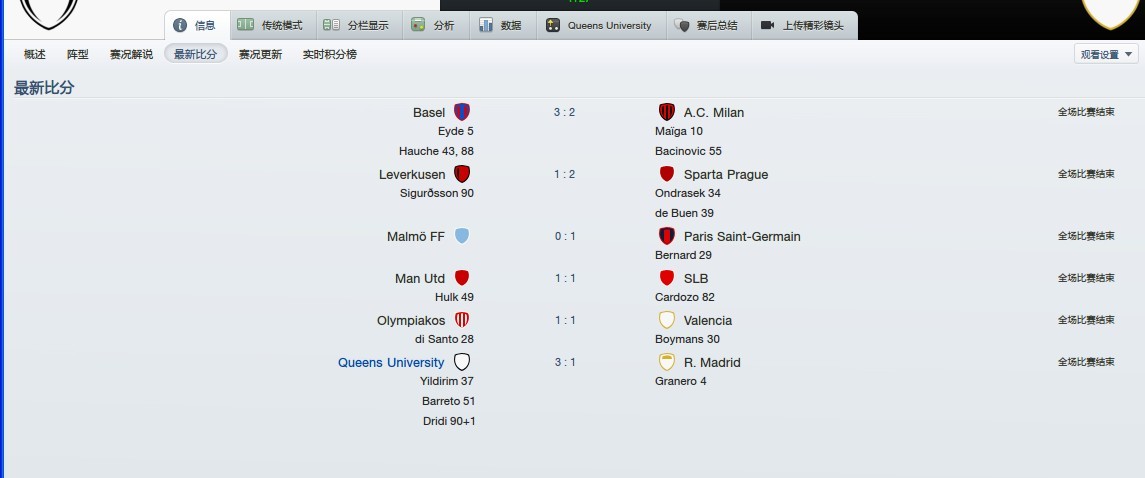Open the 赛后总结 tab
Screen dimensions: 1145x478
pos(706,25)
